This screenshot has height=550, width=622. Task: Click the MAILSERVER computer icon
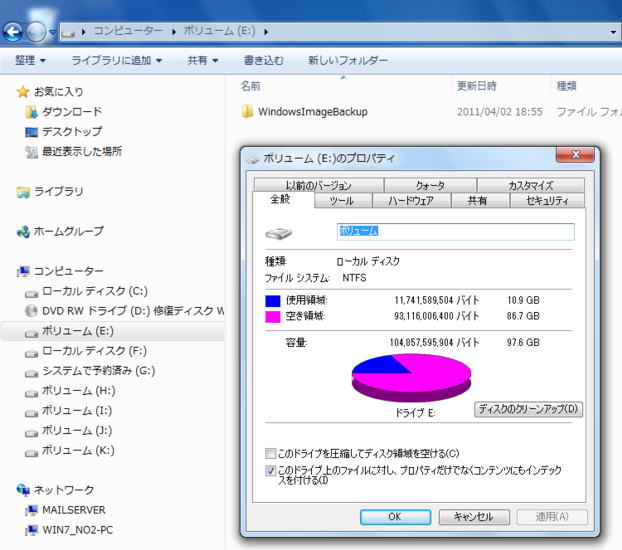(x=31, y=510)
